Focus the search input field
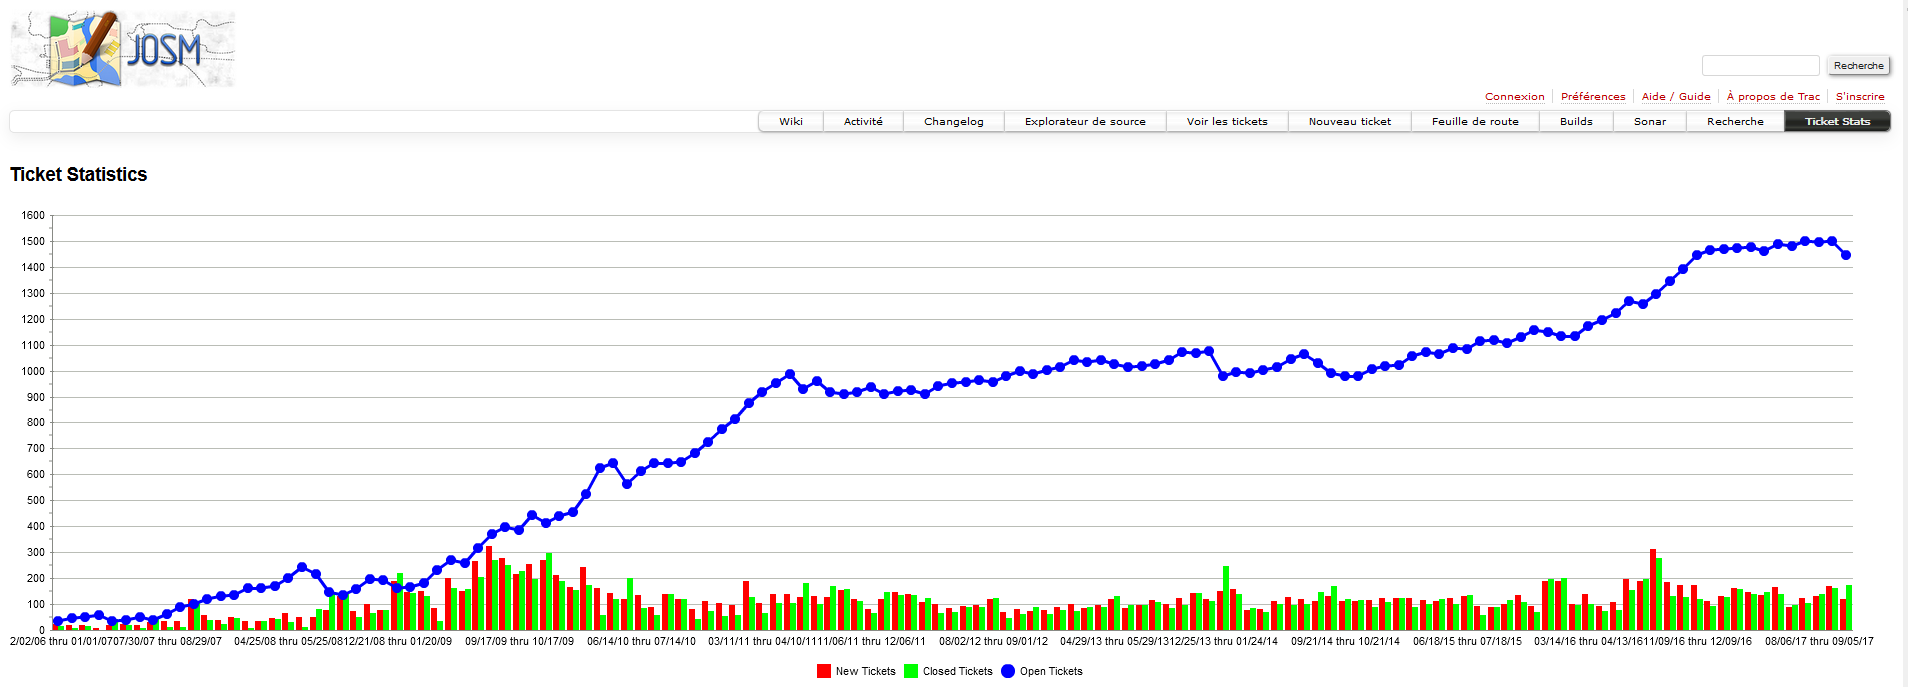This screenshot has width=1908, height=687. 1760,65
